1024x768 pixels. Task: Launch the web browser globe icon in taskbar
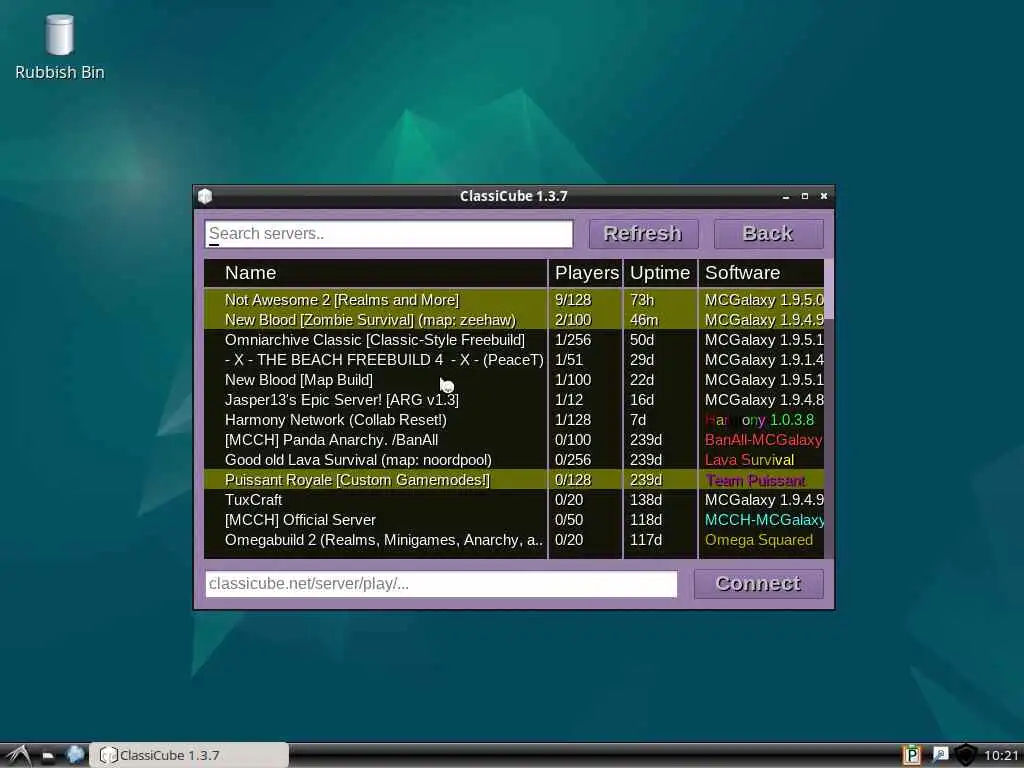click(75, 754)
